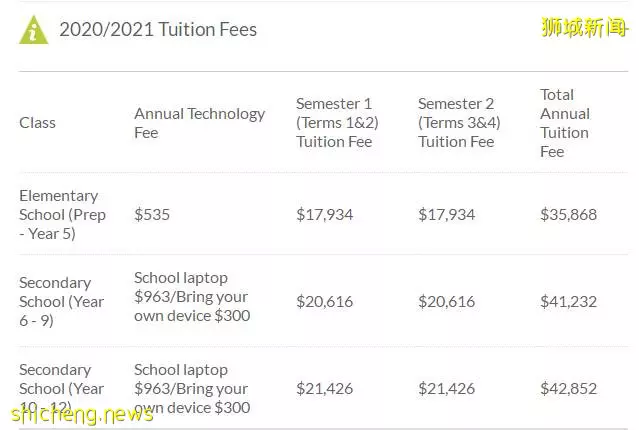The height and width of the screenshot is (430, 639).
Task: Click the Semester 1 $21,426 amount
Action: [x=324, y=388]
